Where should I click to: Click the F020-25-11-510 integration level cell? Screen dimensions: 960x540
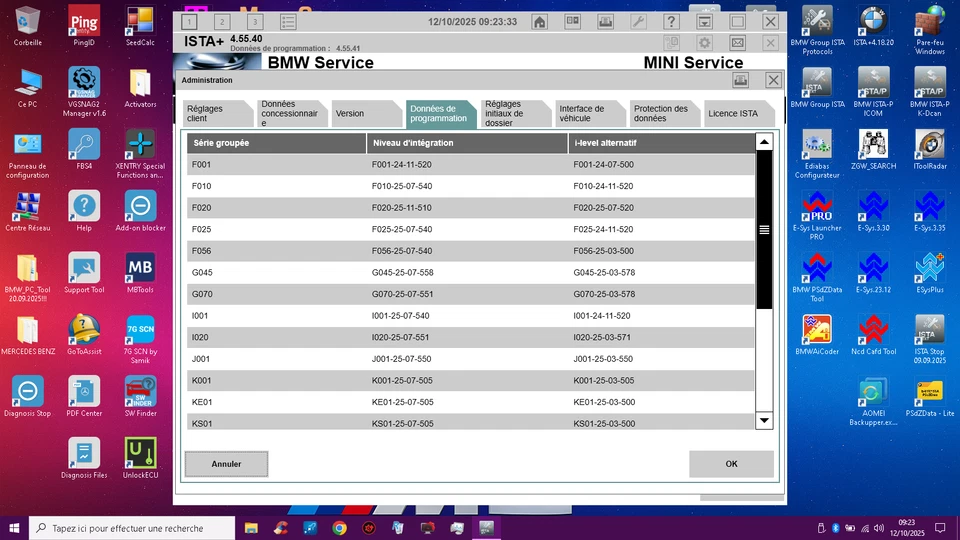402,208
